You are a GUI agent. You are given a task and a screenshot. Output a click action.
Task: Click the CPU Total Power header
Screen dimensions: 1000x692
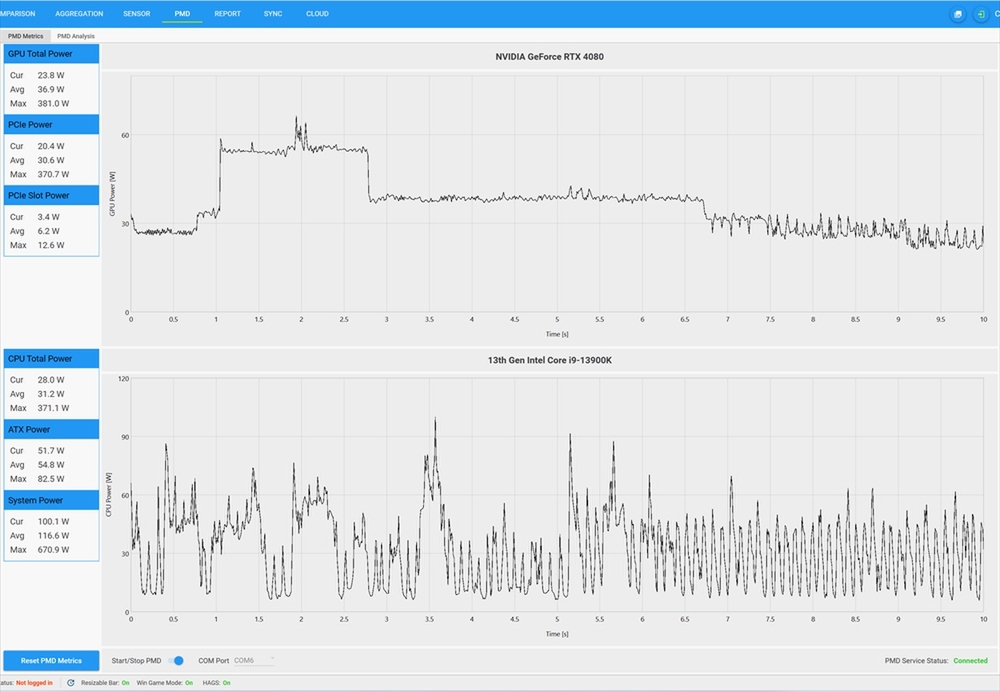51,358
